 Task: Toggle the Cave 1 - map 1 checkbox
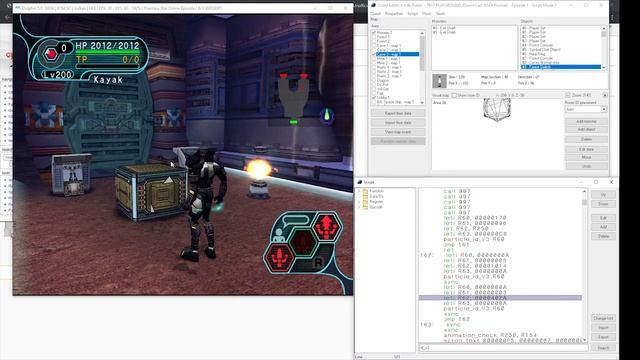tap(373, 46)
